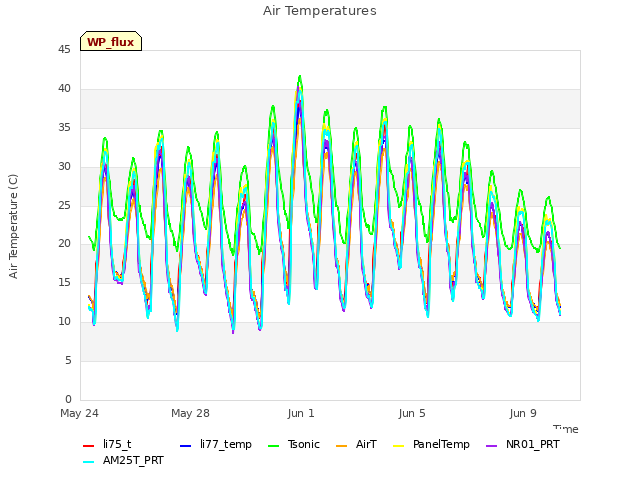Click the orange AirT legend color marker

click(342, 446)
